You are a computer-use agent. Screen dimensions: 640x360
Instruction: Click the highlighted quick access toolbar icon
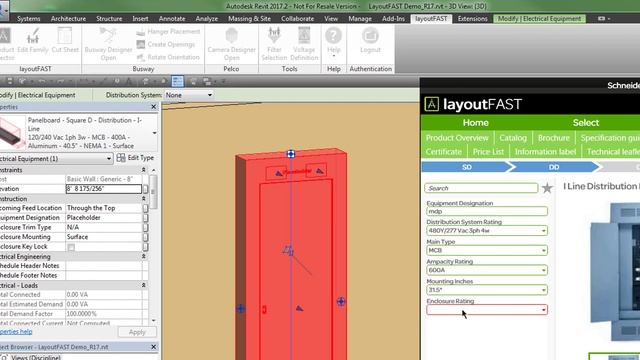(178, 81)
